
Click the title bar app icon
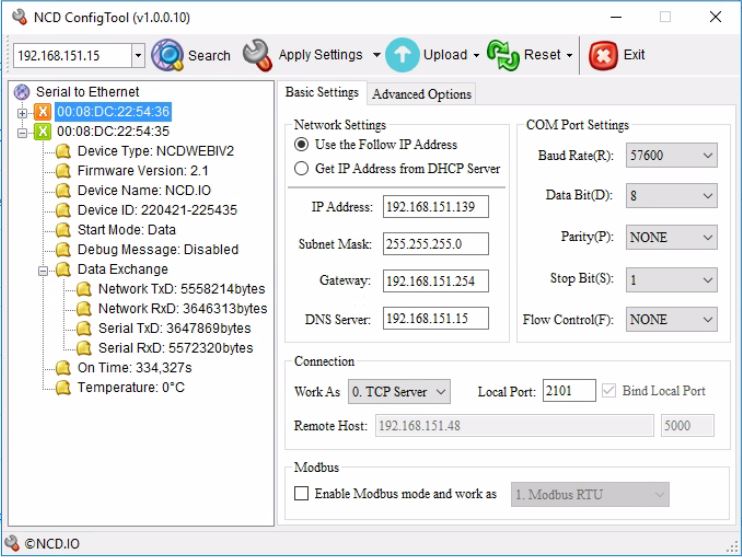(20, 17)
